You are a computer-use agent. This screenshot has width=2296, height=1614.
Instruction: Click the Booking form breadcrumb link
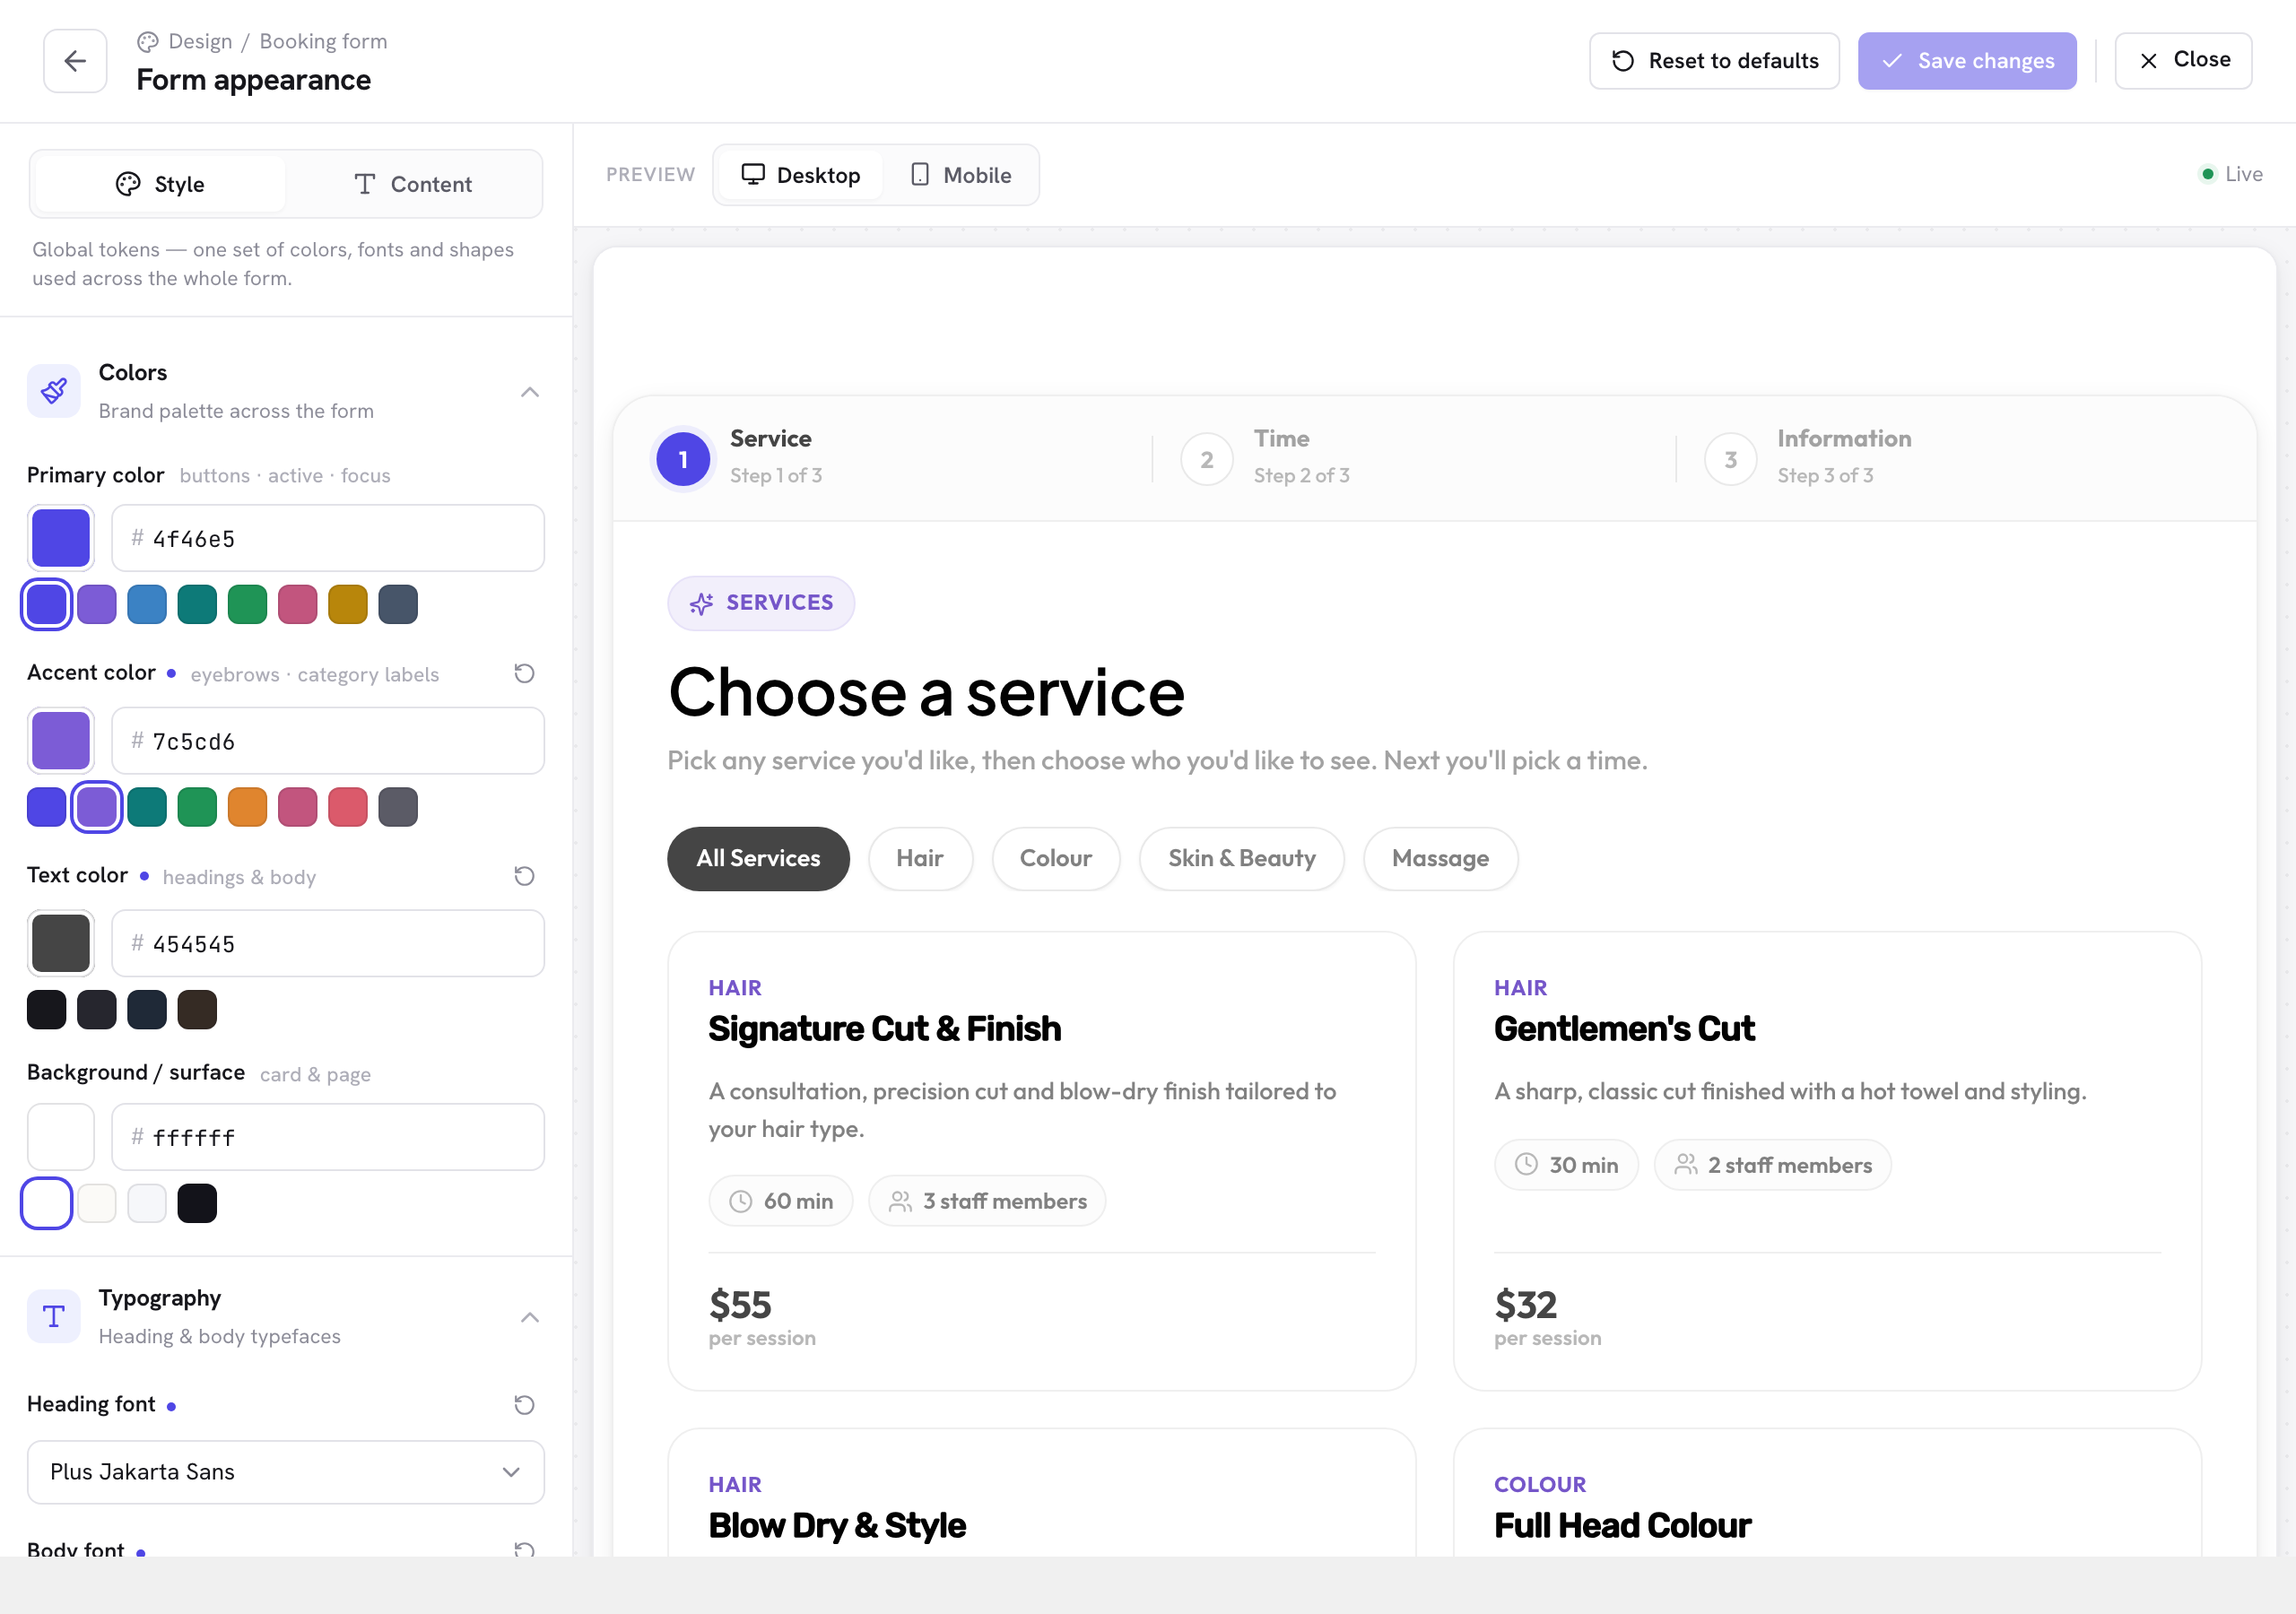point(323,42)
